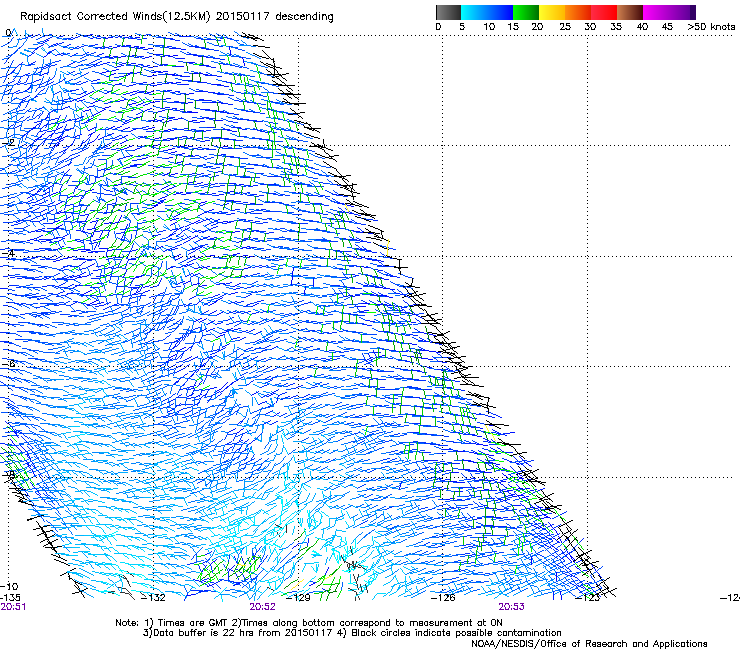Click the latitude label -10
The width and height of the screenshot is (740, 650).
[10, 587]
